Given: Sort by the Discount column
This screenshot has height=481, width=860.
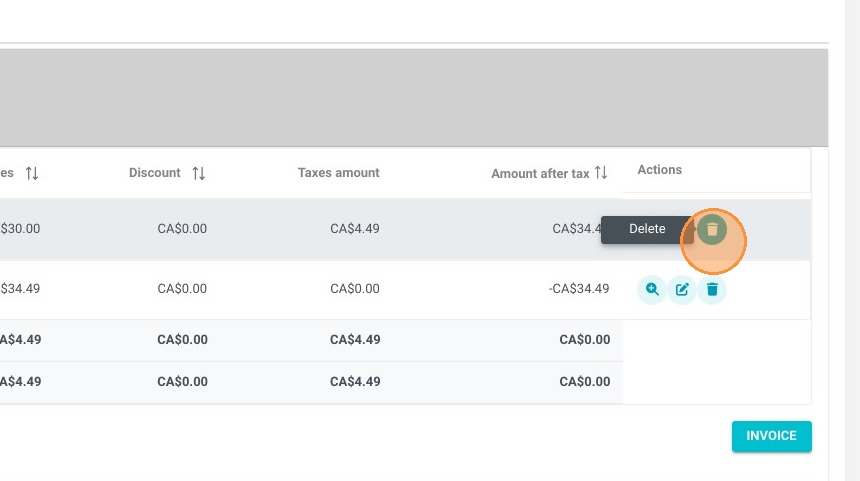Looking at the screenshot, I should pos(199,173).
